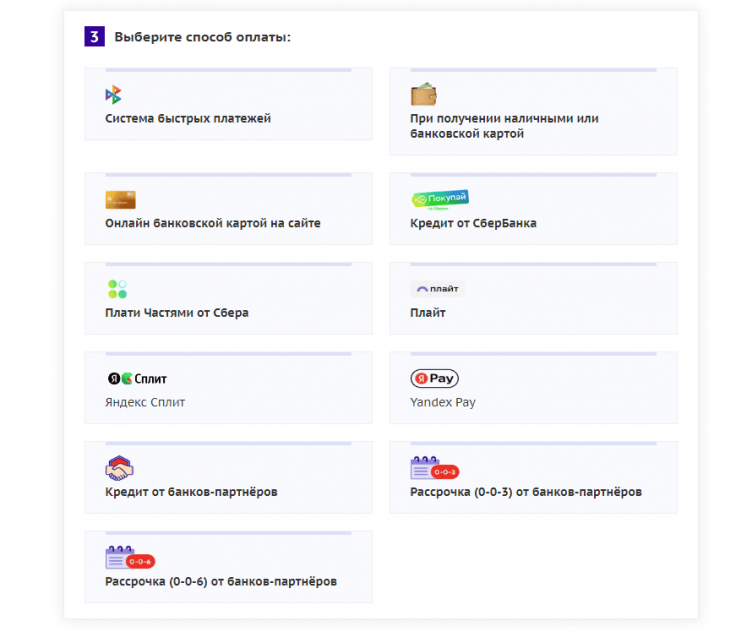Select Рассрочка (0-0-3) от банков-партнёров label
Viewport: 752px width, 632px height.
tap(526, 492)
